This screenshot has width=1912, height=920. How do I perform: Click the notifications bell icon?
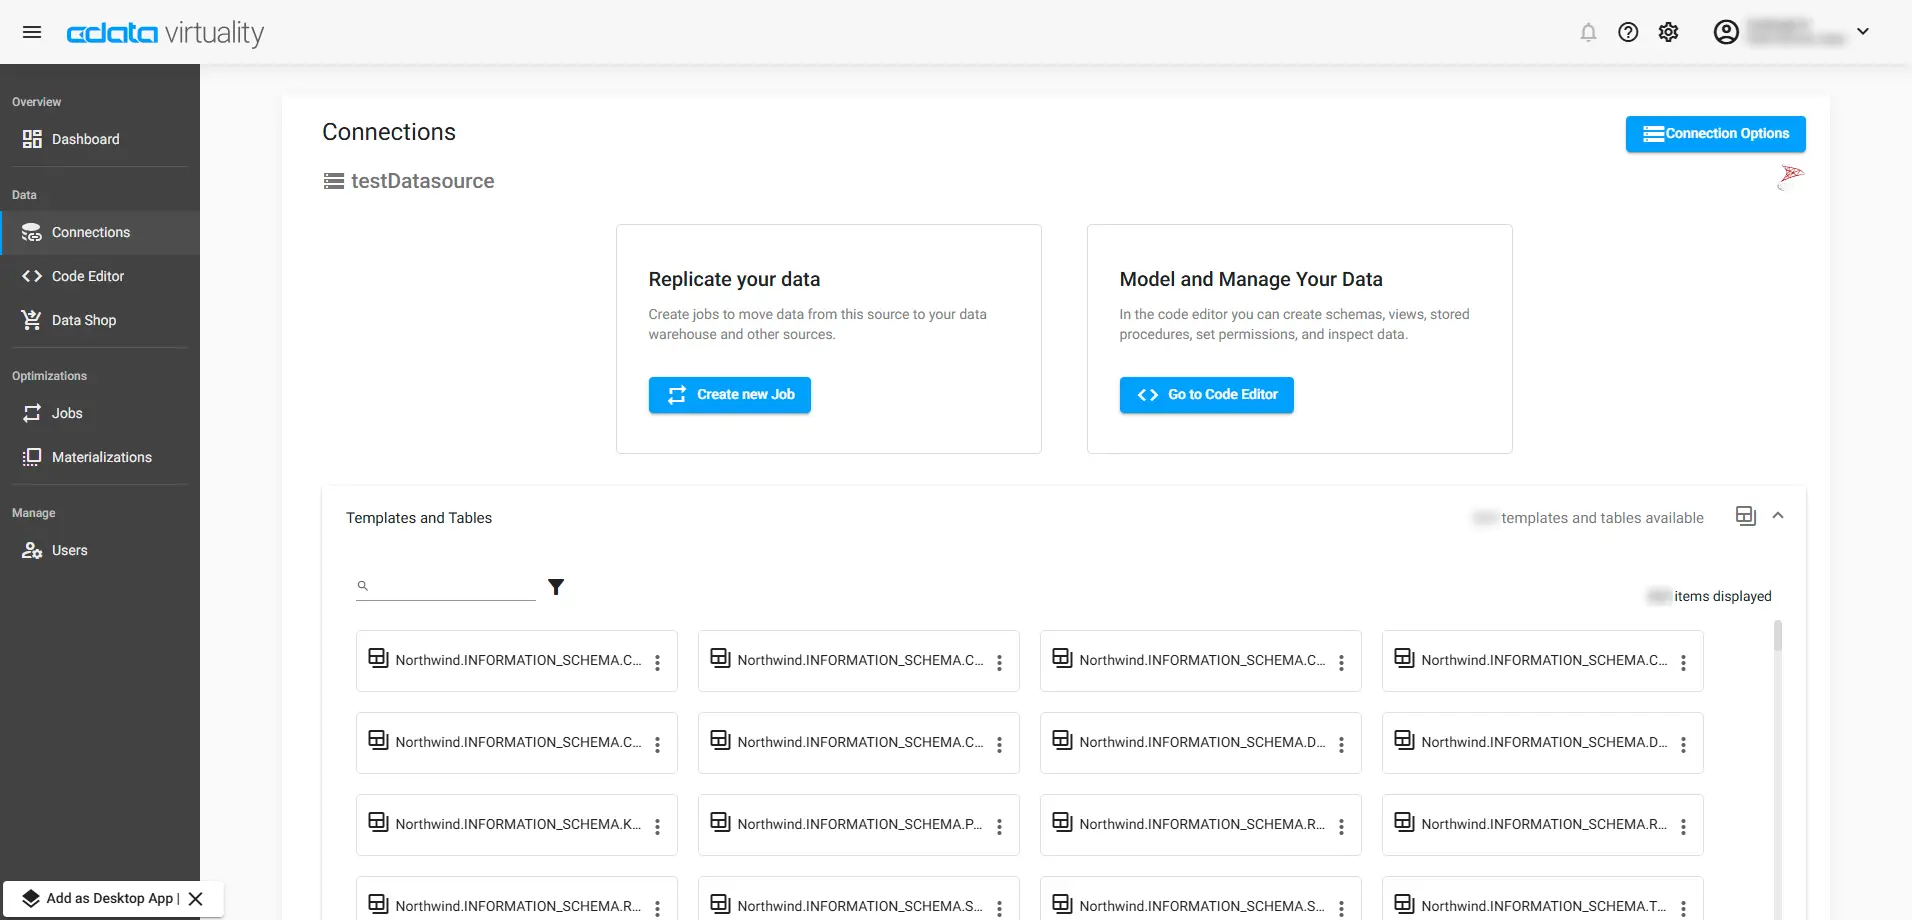[x=1588, y=32]
